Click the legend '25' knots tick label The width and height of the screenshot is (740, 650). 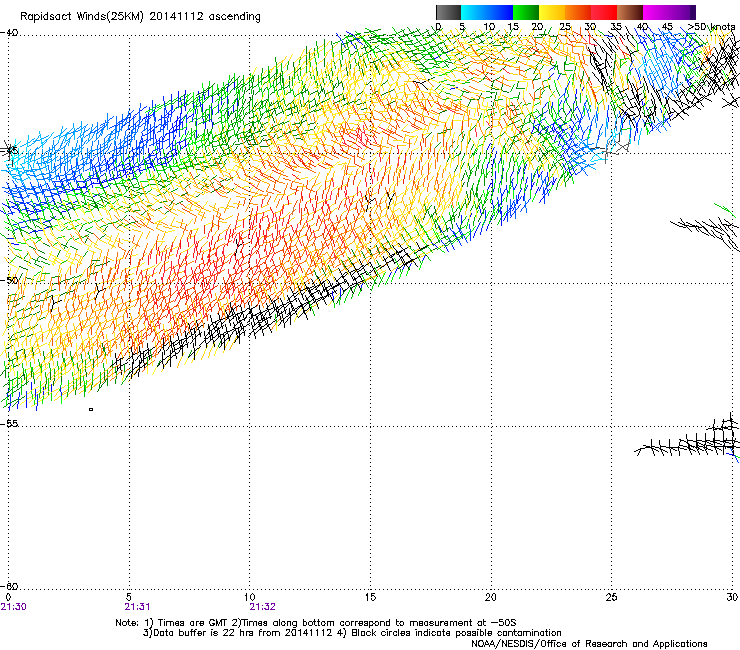(x=564, y=27)
